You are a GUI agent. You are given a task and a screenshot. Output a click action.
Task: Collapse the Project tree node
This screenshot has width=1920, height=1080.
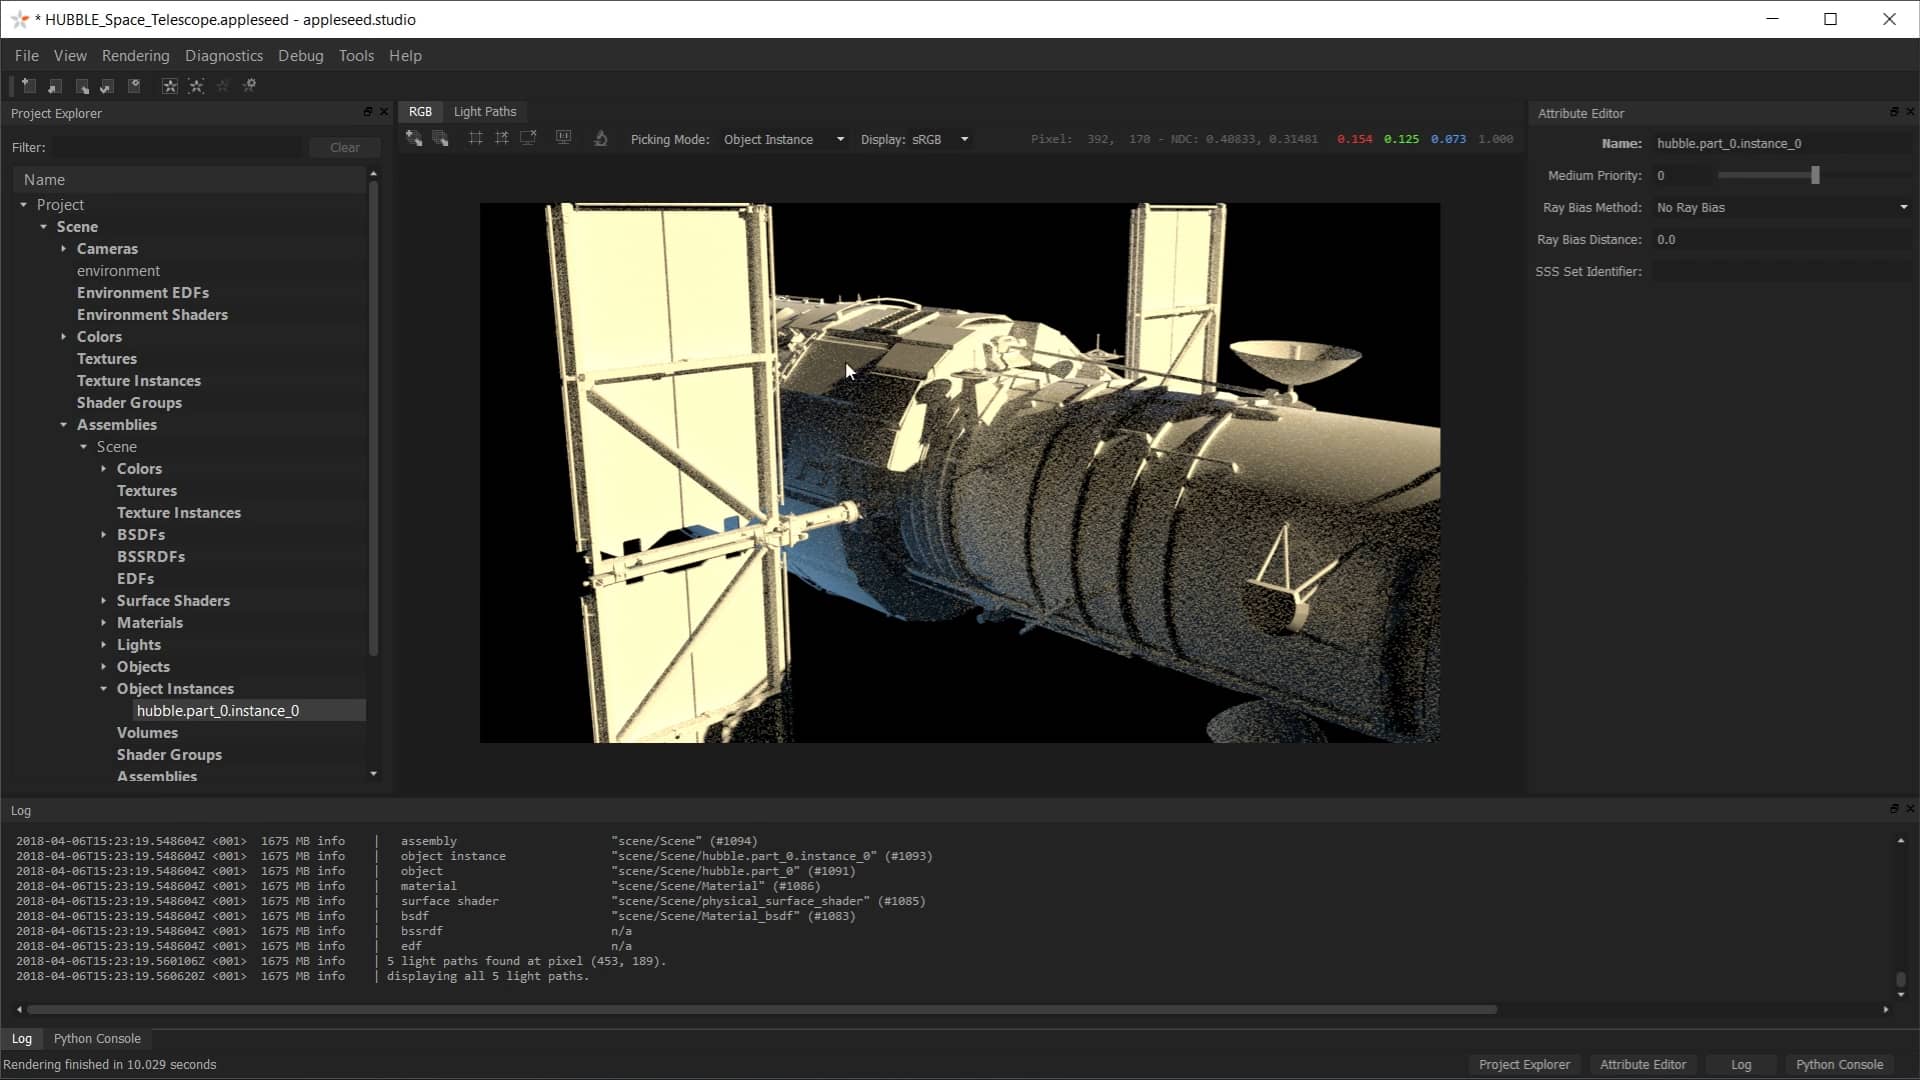tap(23, 205)
